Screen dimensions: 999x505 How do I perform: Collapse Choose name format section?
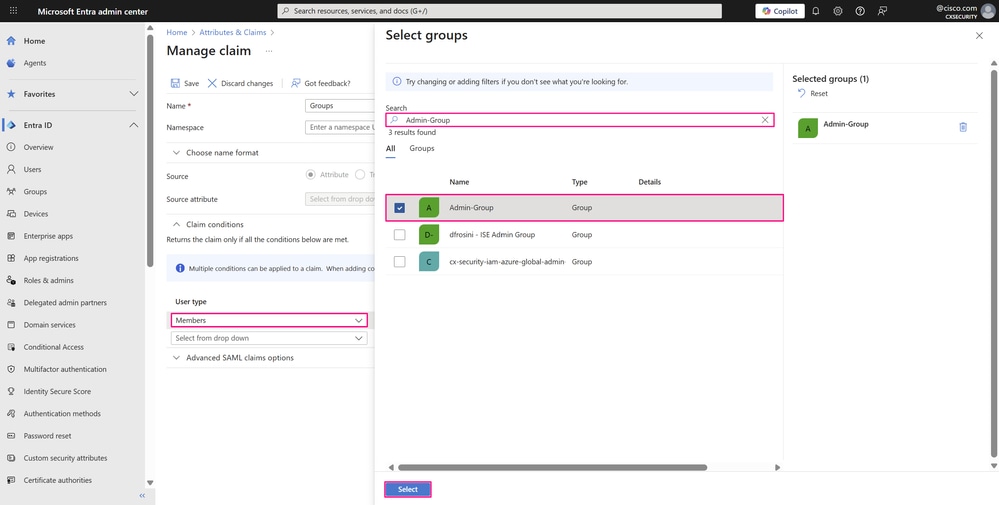(215, 153)
